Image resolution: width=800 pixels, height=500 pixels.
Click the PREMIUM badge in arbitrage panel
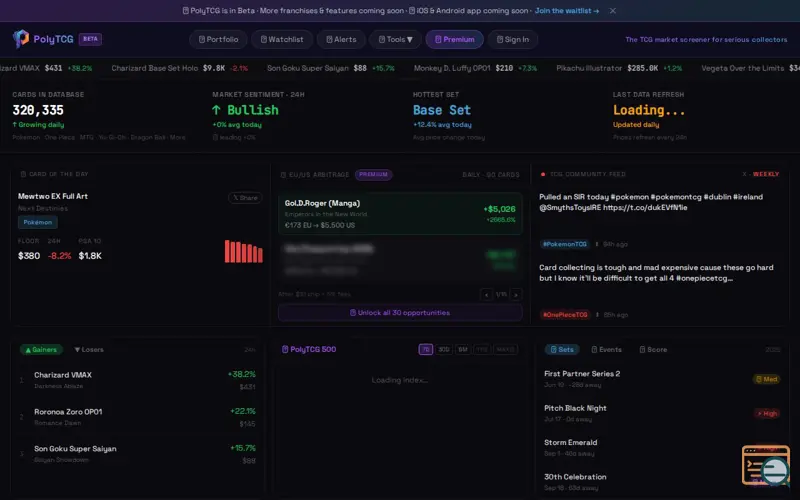click(373, 174)
